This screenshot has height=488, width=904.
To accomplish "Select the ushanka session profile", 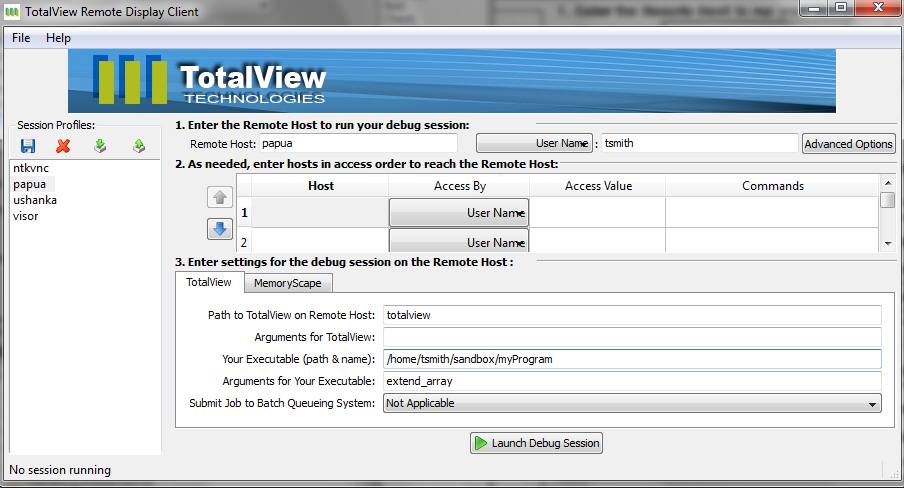I will coord(34,200).
